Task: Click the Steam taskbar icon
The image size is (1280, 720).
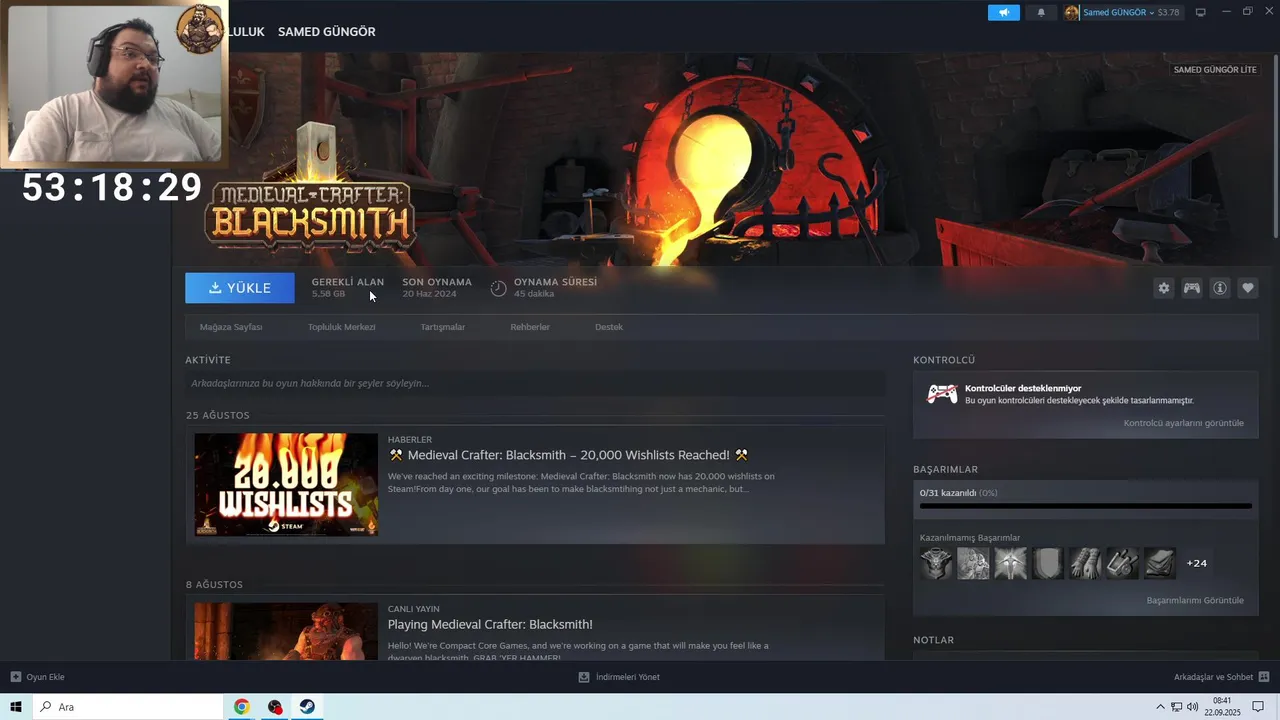Action: click(308, 707)
